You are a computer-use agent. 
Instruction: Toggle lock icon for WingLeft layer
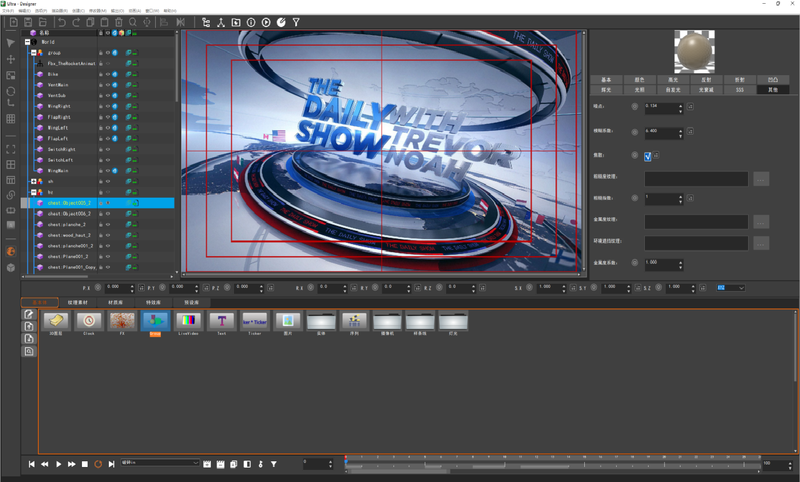101,128
